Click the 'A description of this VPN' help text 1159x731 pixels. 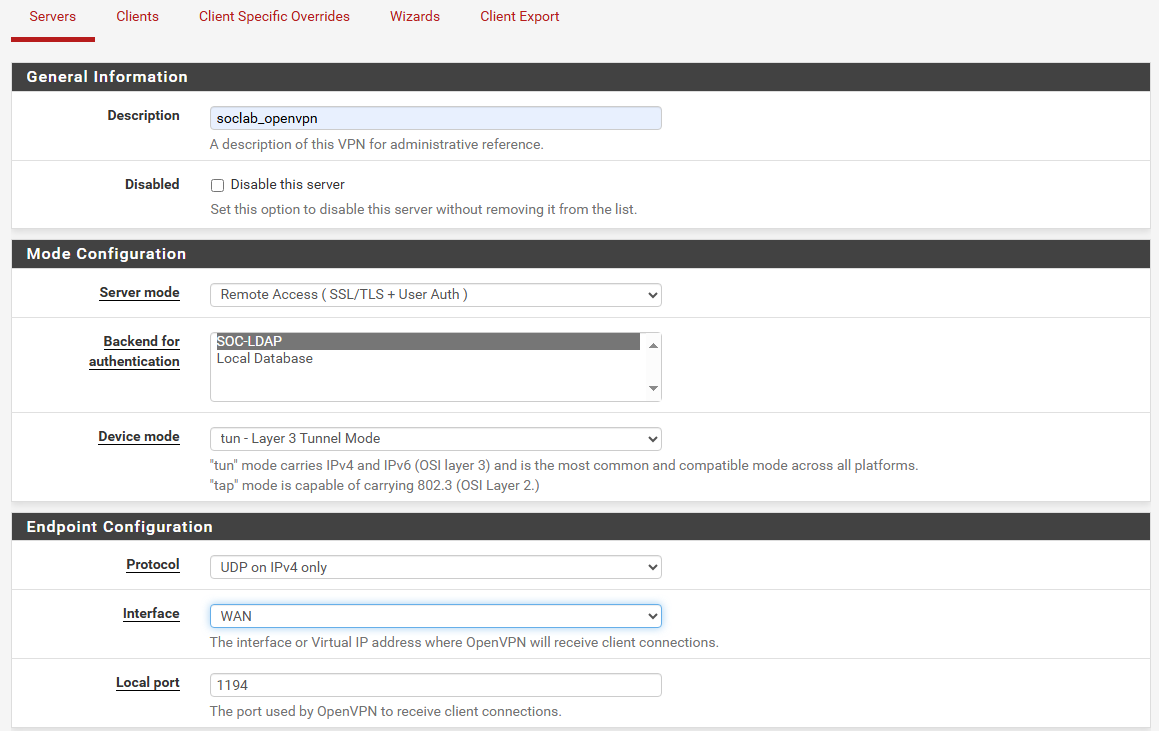(x=376, y=145)
